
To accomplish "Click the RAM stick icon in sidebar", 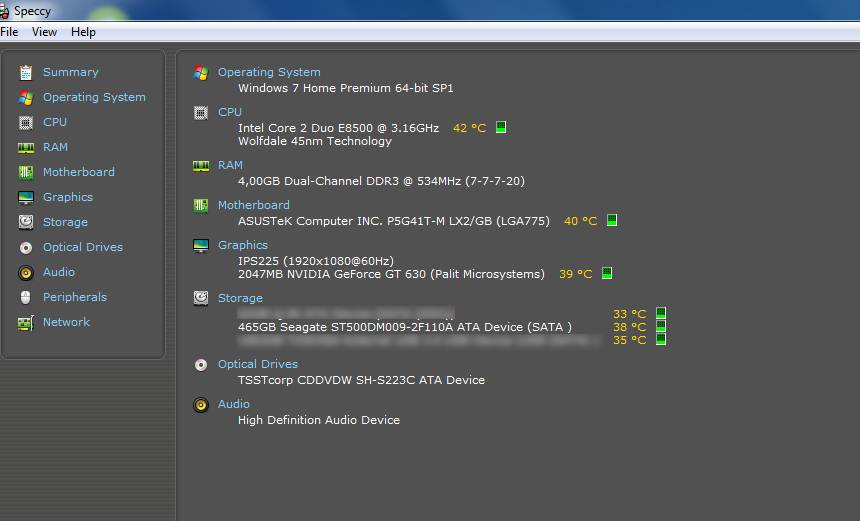I will click(26, 148).
